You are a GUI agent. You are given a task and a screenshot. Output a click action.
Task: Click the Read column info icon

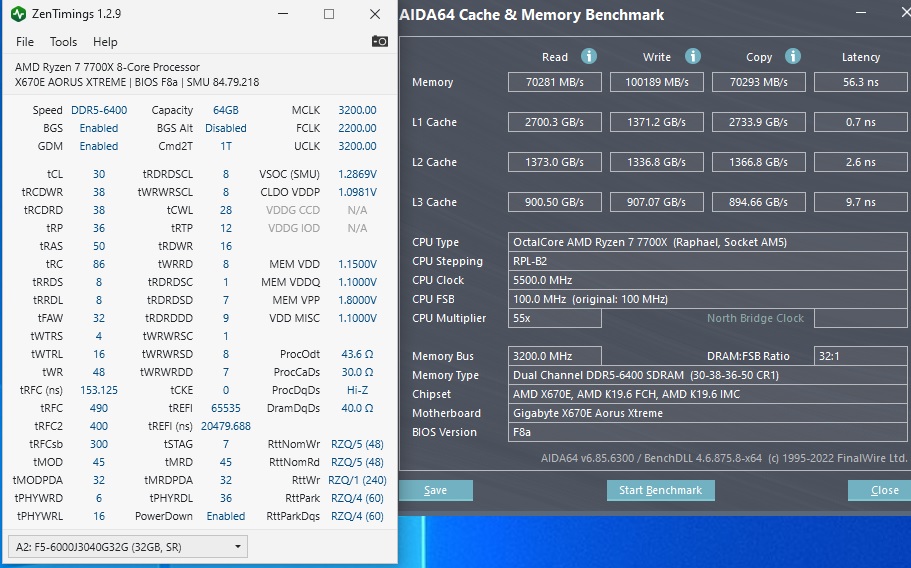(589, 56)
